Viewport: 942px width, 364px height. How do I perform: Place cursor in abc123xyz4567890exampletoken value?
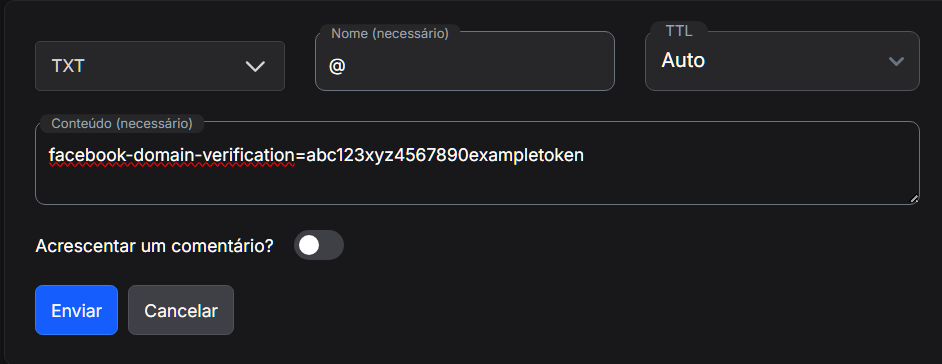(x=445, y=156)
